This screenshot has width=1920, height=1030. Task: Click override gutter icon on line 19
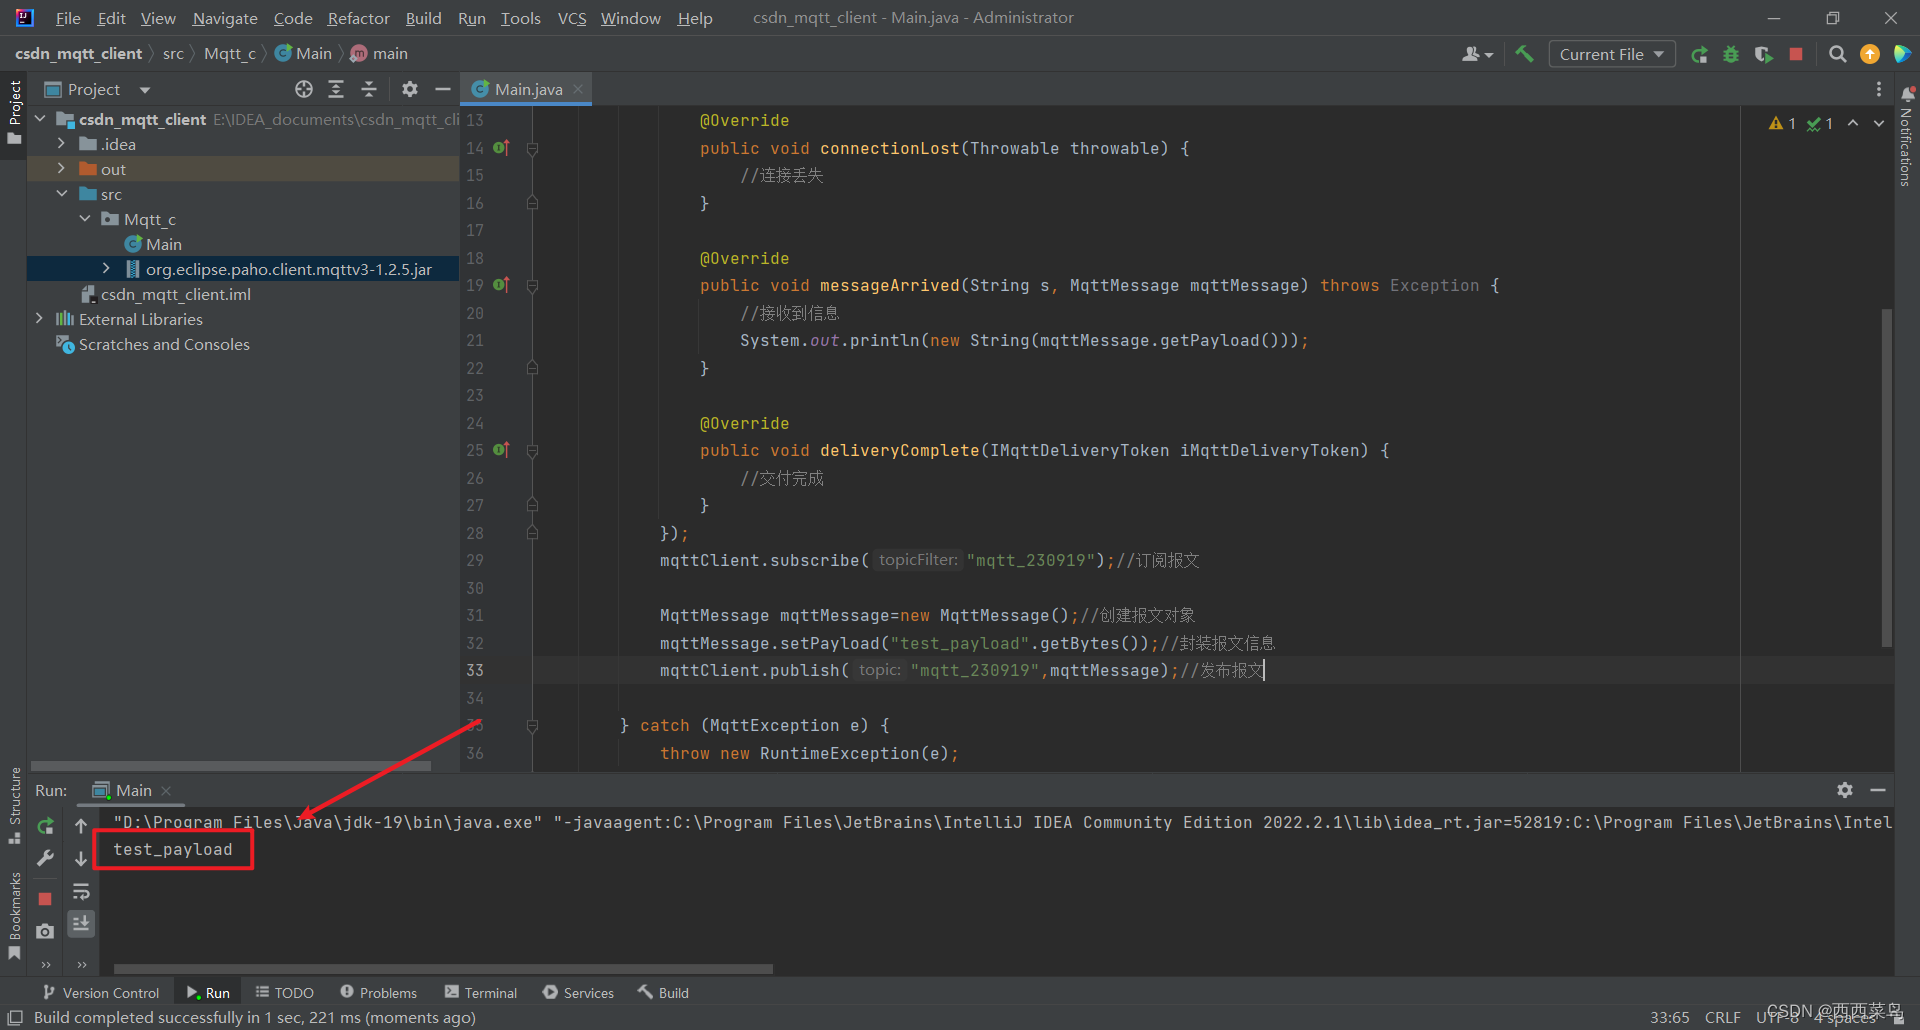click(x=502, y=285)
